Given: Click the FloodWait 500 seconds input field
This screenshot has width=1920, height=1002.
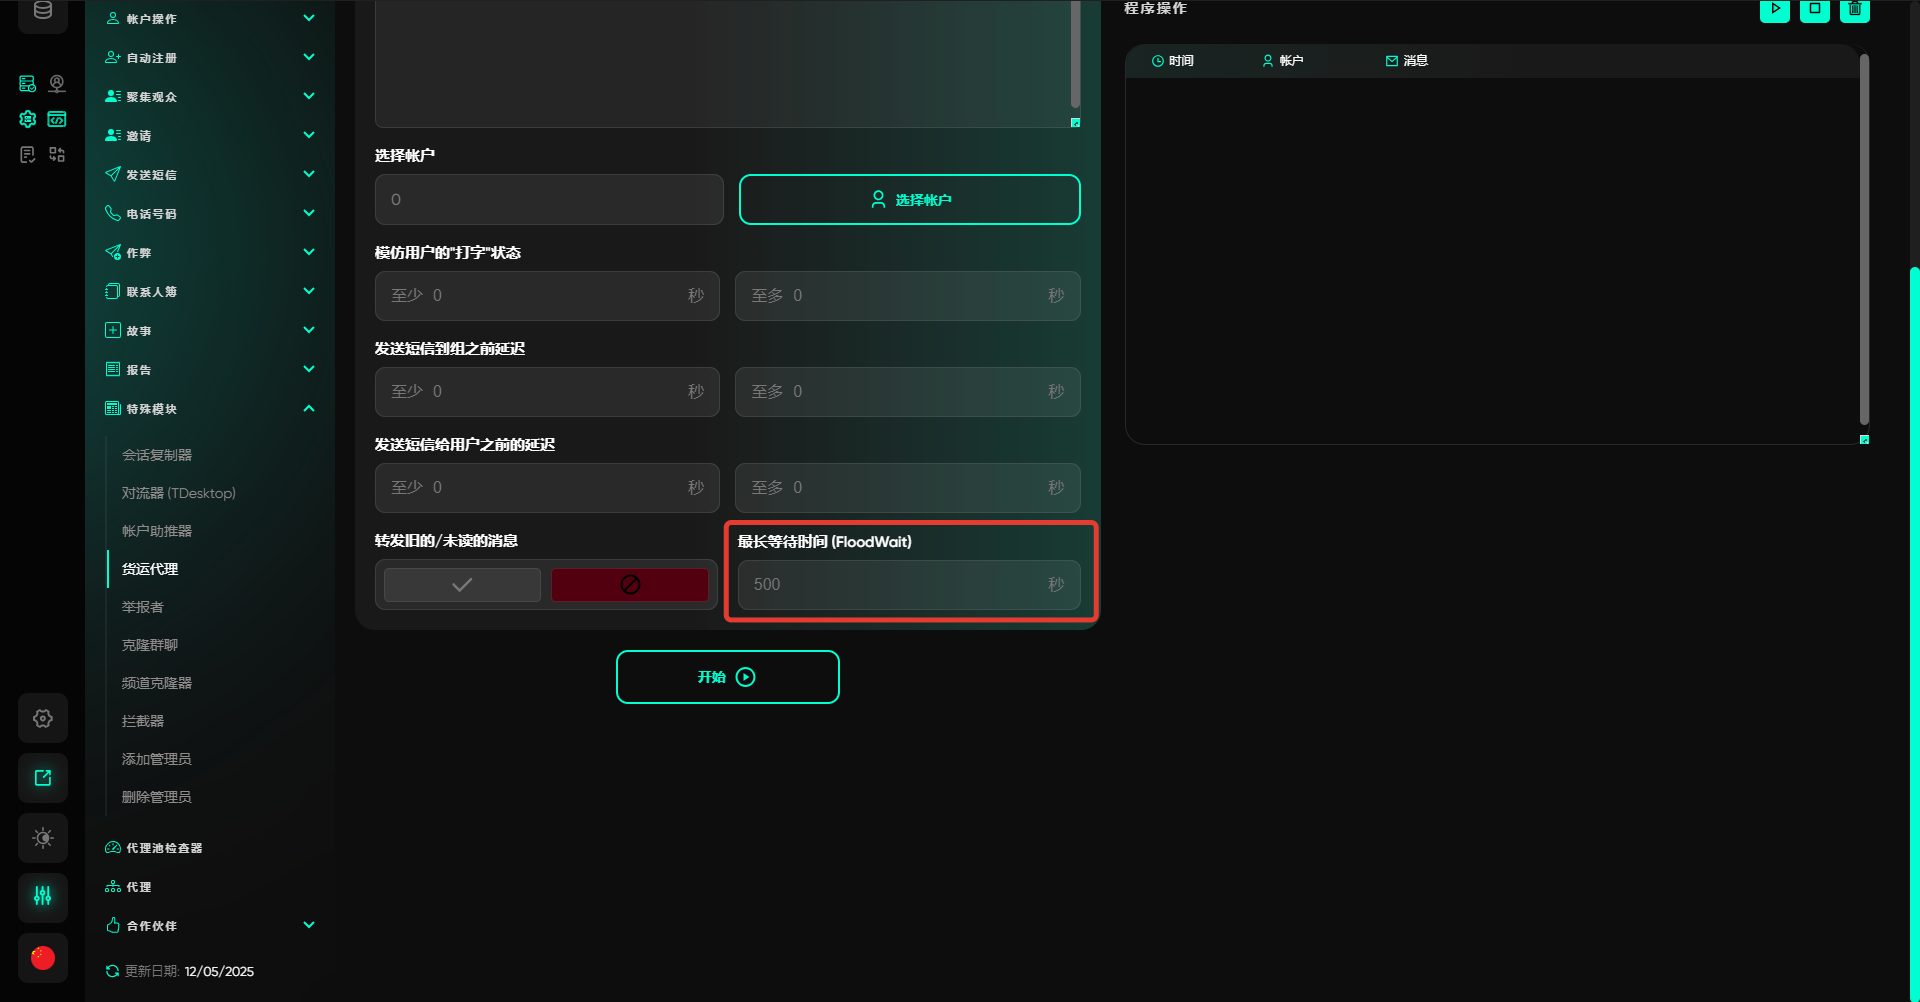Looking at the screenshot, I should point(895,585).
